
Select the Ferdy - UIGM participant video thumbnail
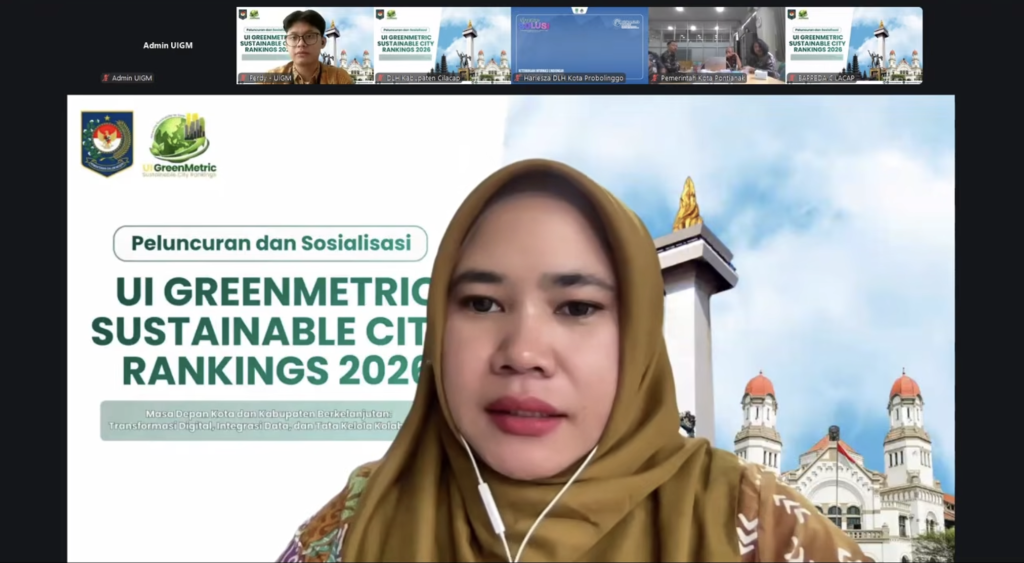(x=305, y=46)
